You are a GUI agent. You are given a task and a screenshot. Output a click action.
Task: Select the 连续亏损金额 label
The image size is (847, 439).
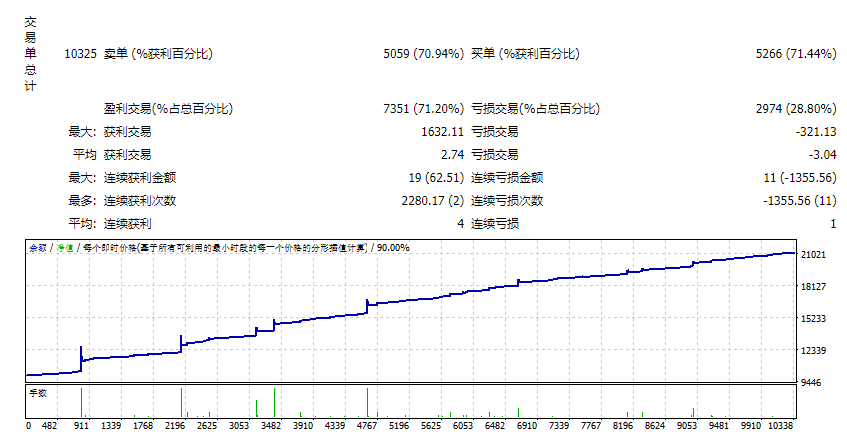click(x=507, y=178)
